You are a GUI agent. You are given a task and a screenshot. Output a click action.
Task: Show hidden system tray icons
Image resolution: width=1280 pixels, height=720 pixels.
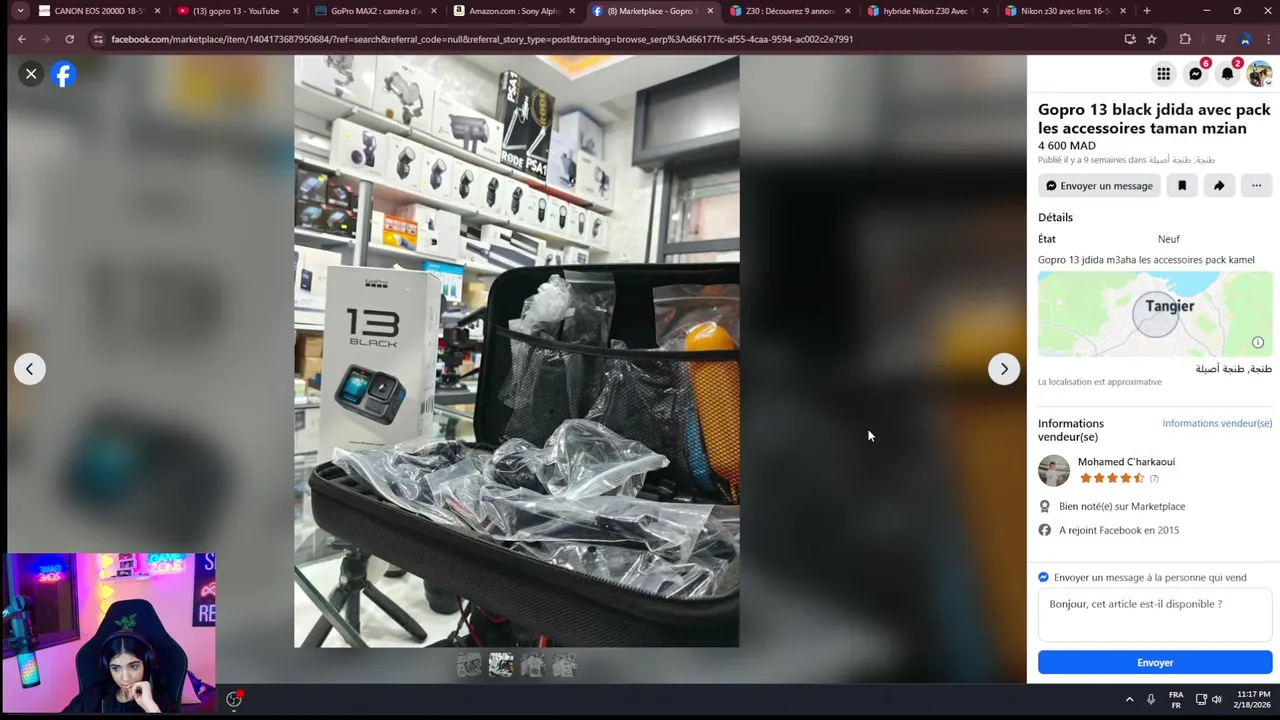click(x=1129, y=699)
